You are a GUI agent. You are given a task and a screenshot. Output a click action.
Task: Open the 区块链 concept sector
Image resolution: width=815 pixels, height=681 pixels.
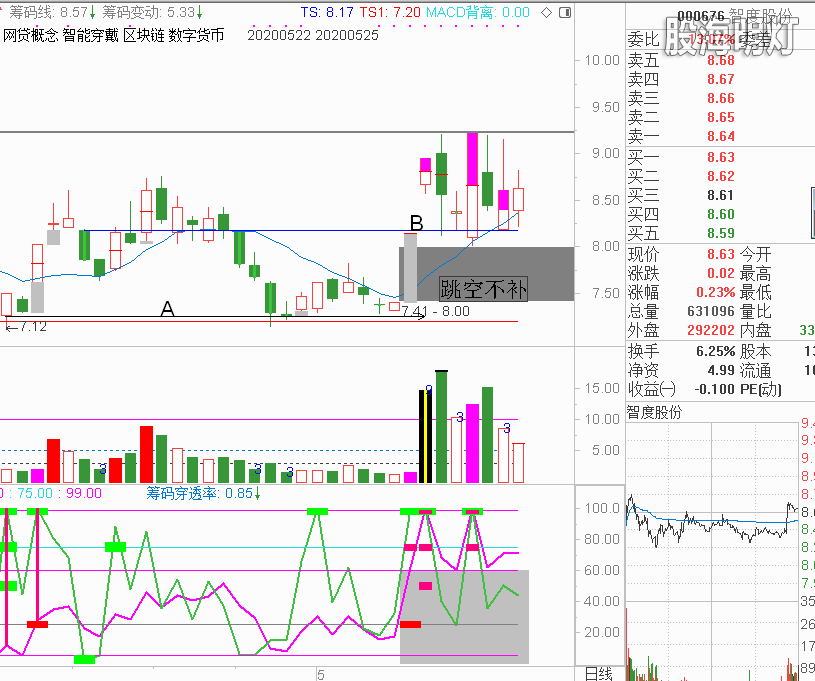[x=143, y=35]
